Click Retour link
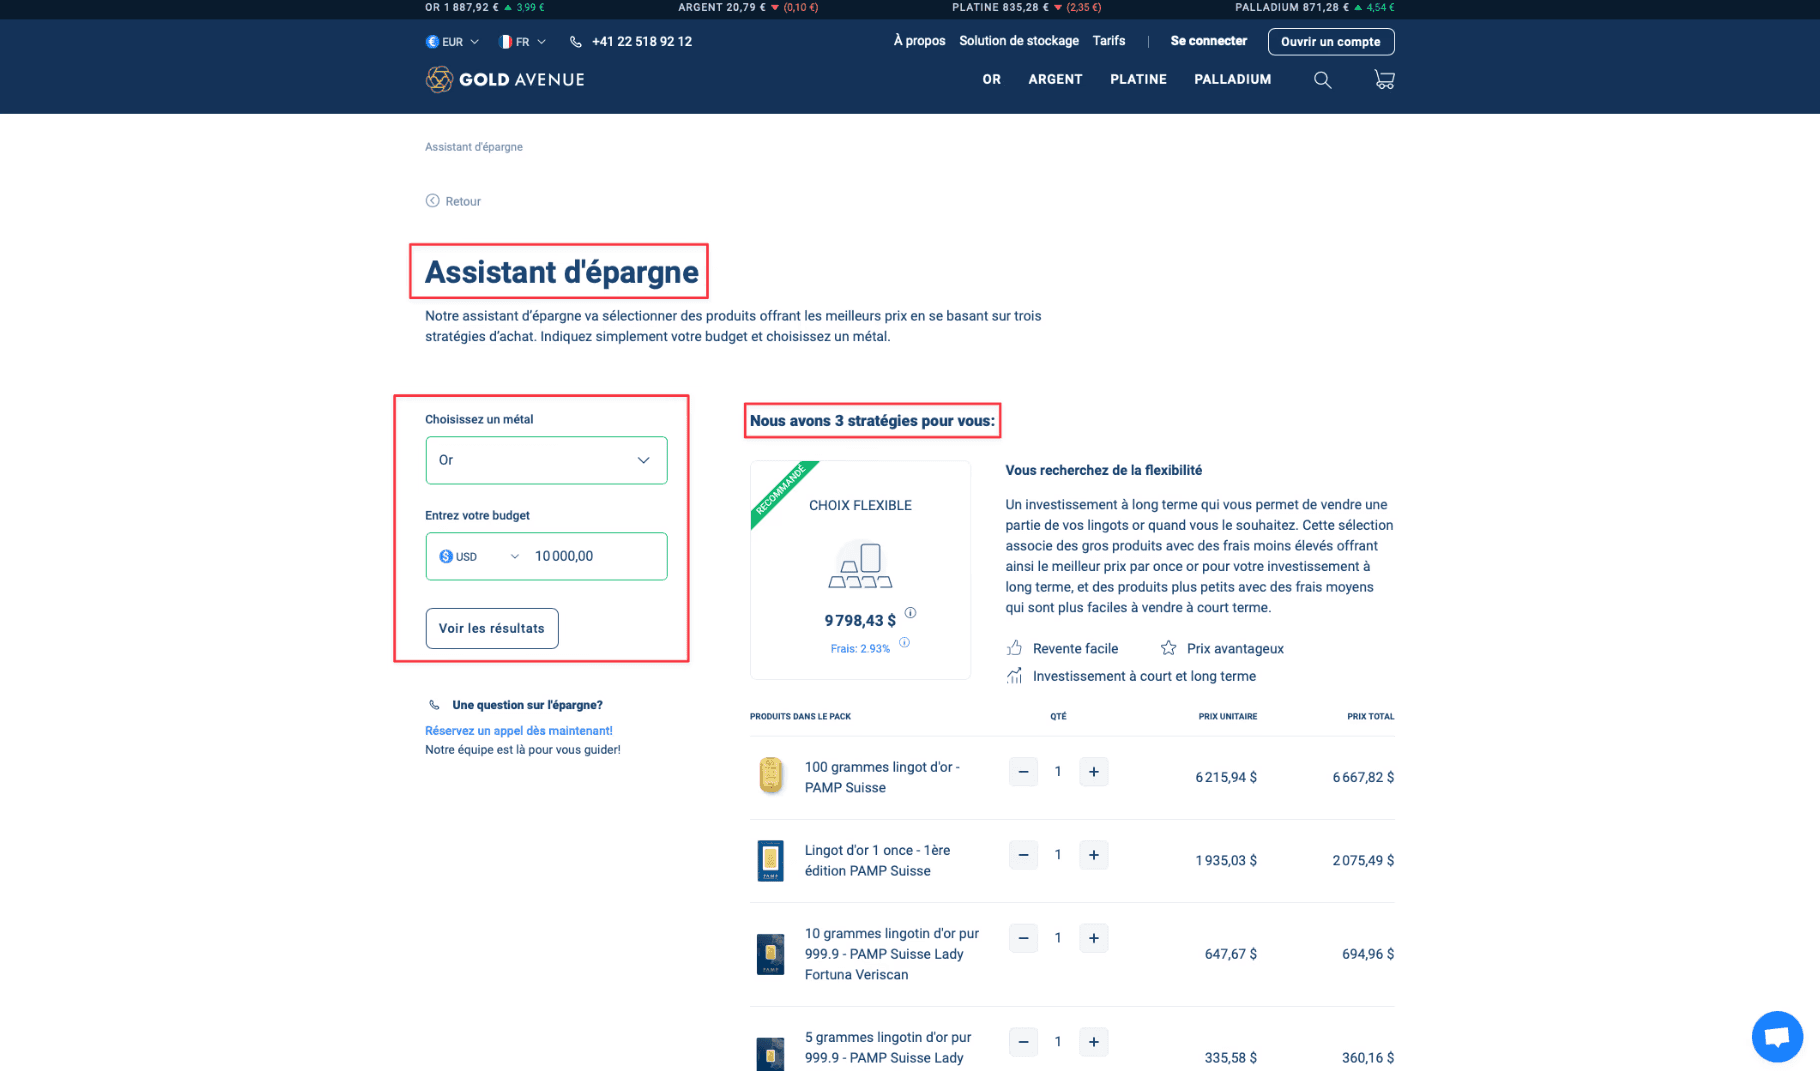Screen dimensions: 1820x1071 (462, 201)
